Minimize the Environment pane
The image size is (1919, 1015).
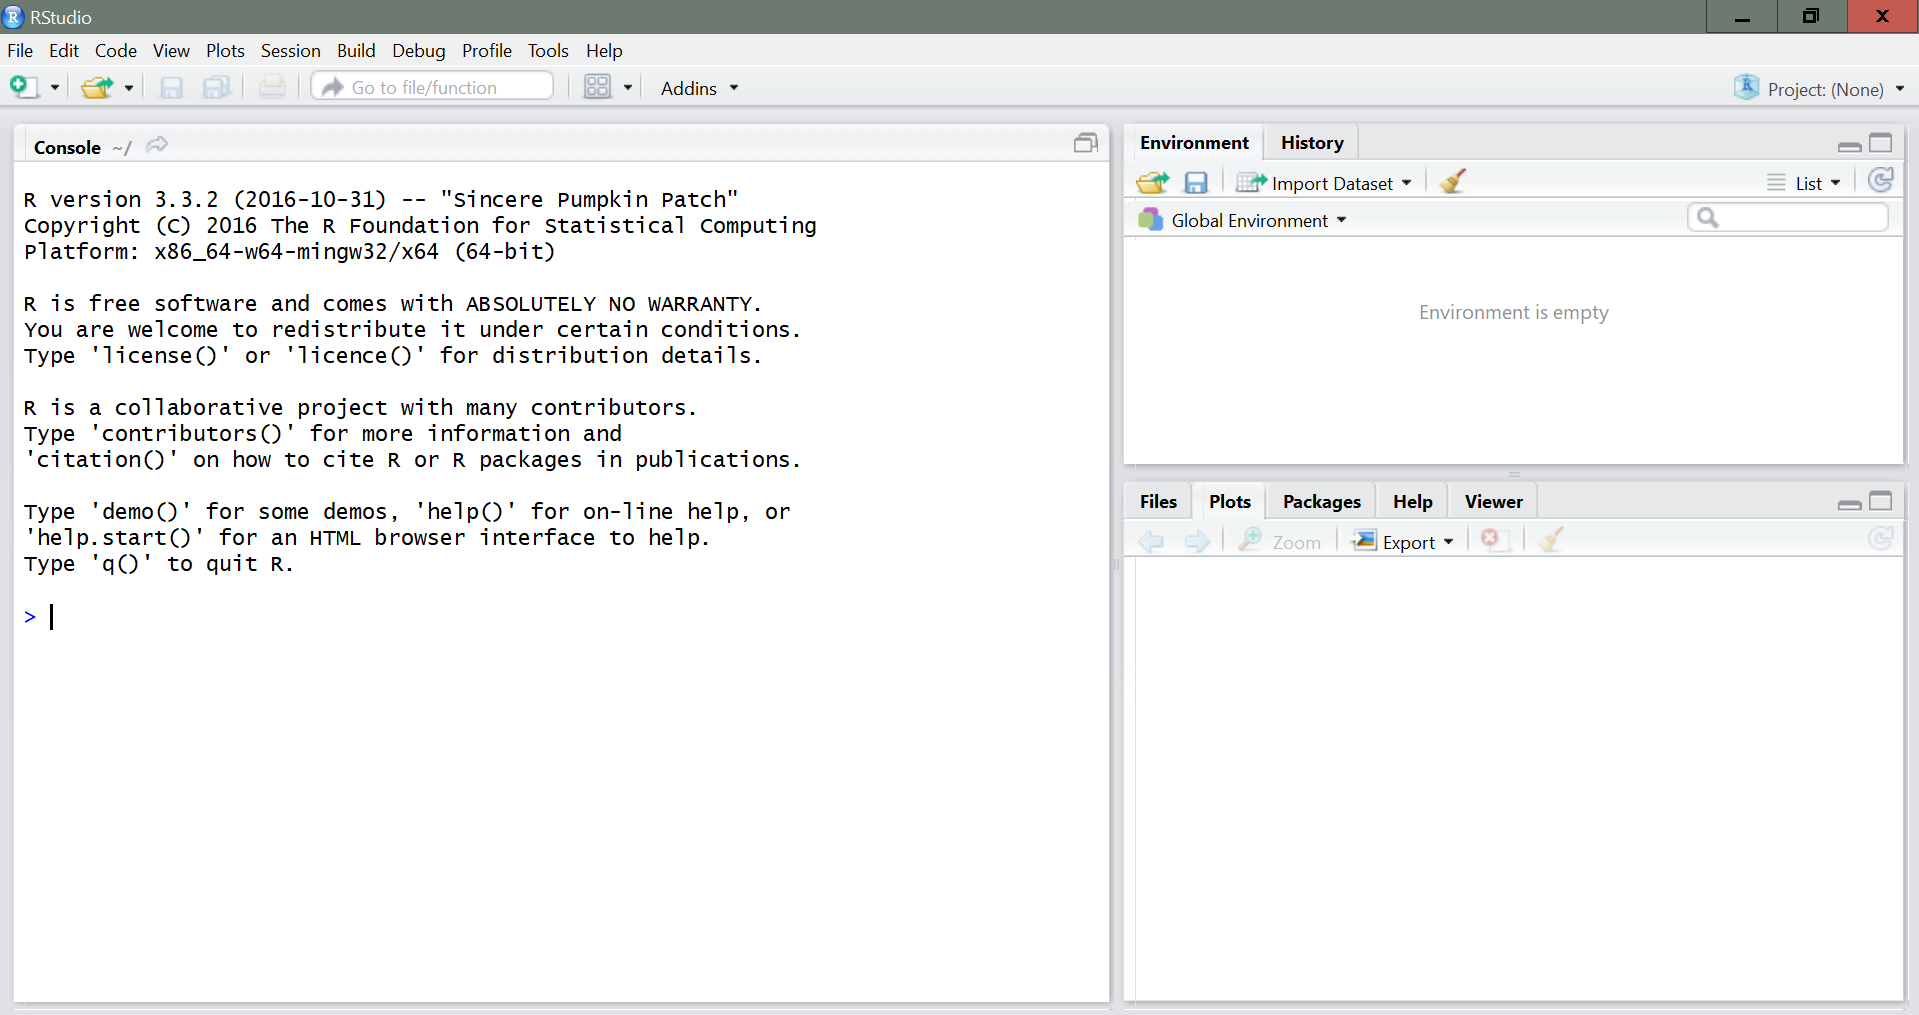click(x=1849, y=145)
